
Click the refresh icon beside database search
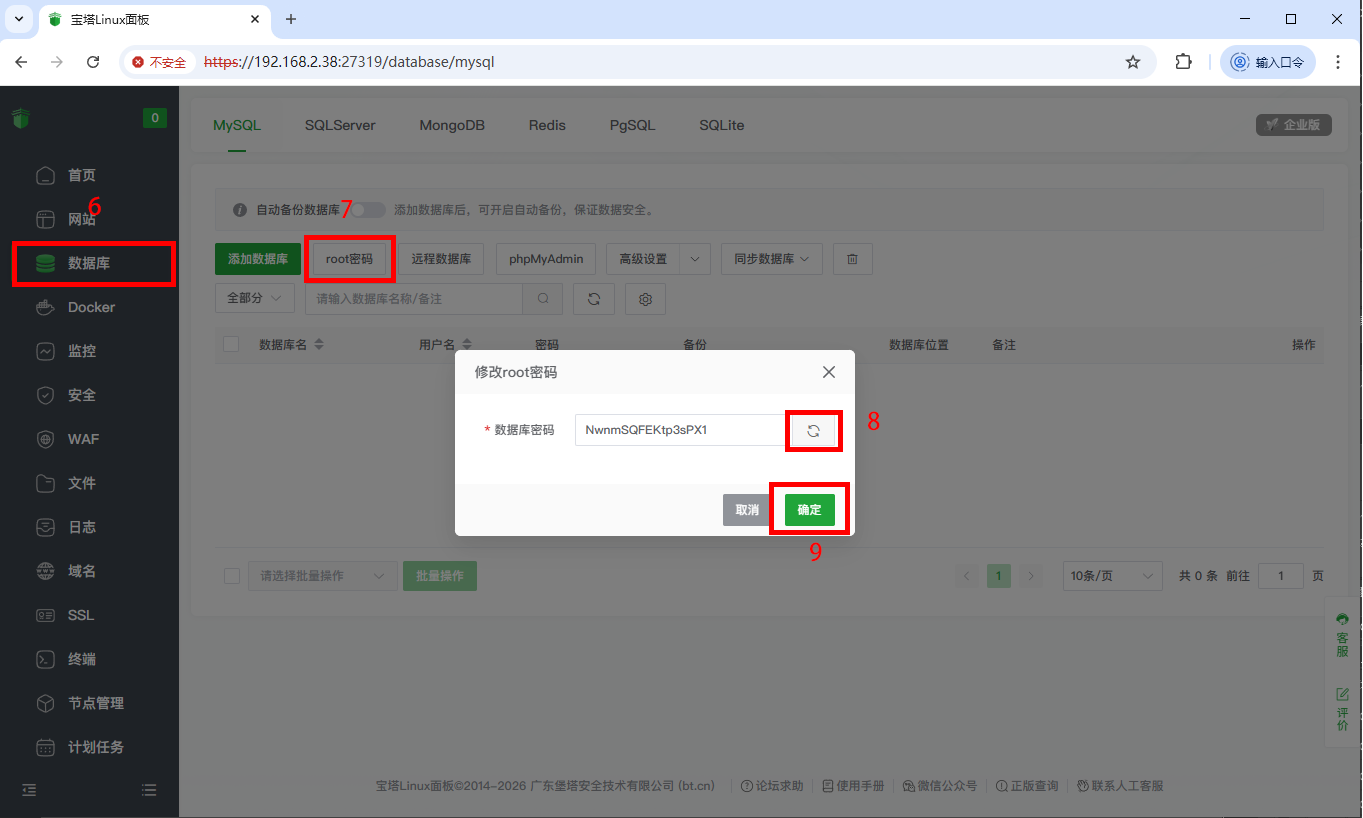pos(594,299)
